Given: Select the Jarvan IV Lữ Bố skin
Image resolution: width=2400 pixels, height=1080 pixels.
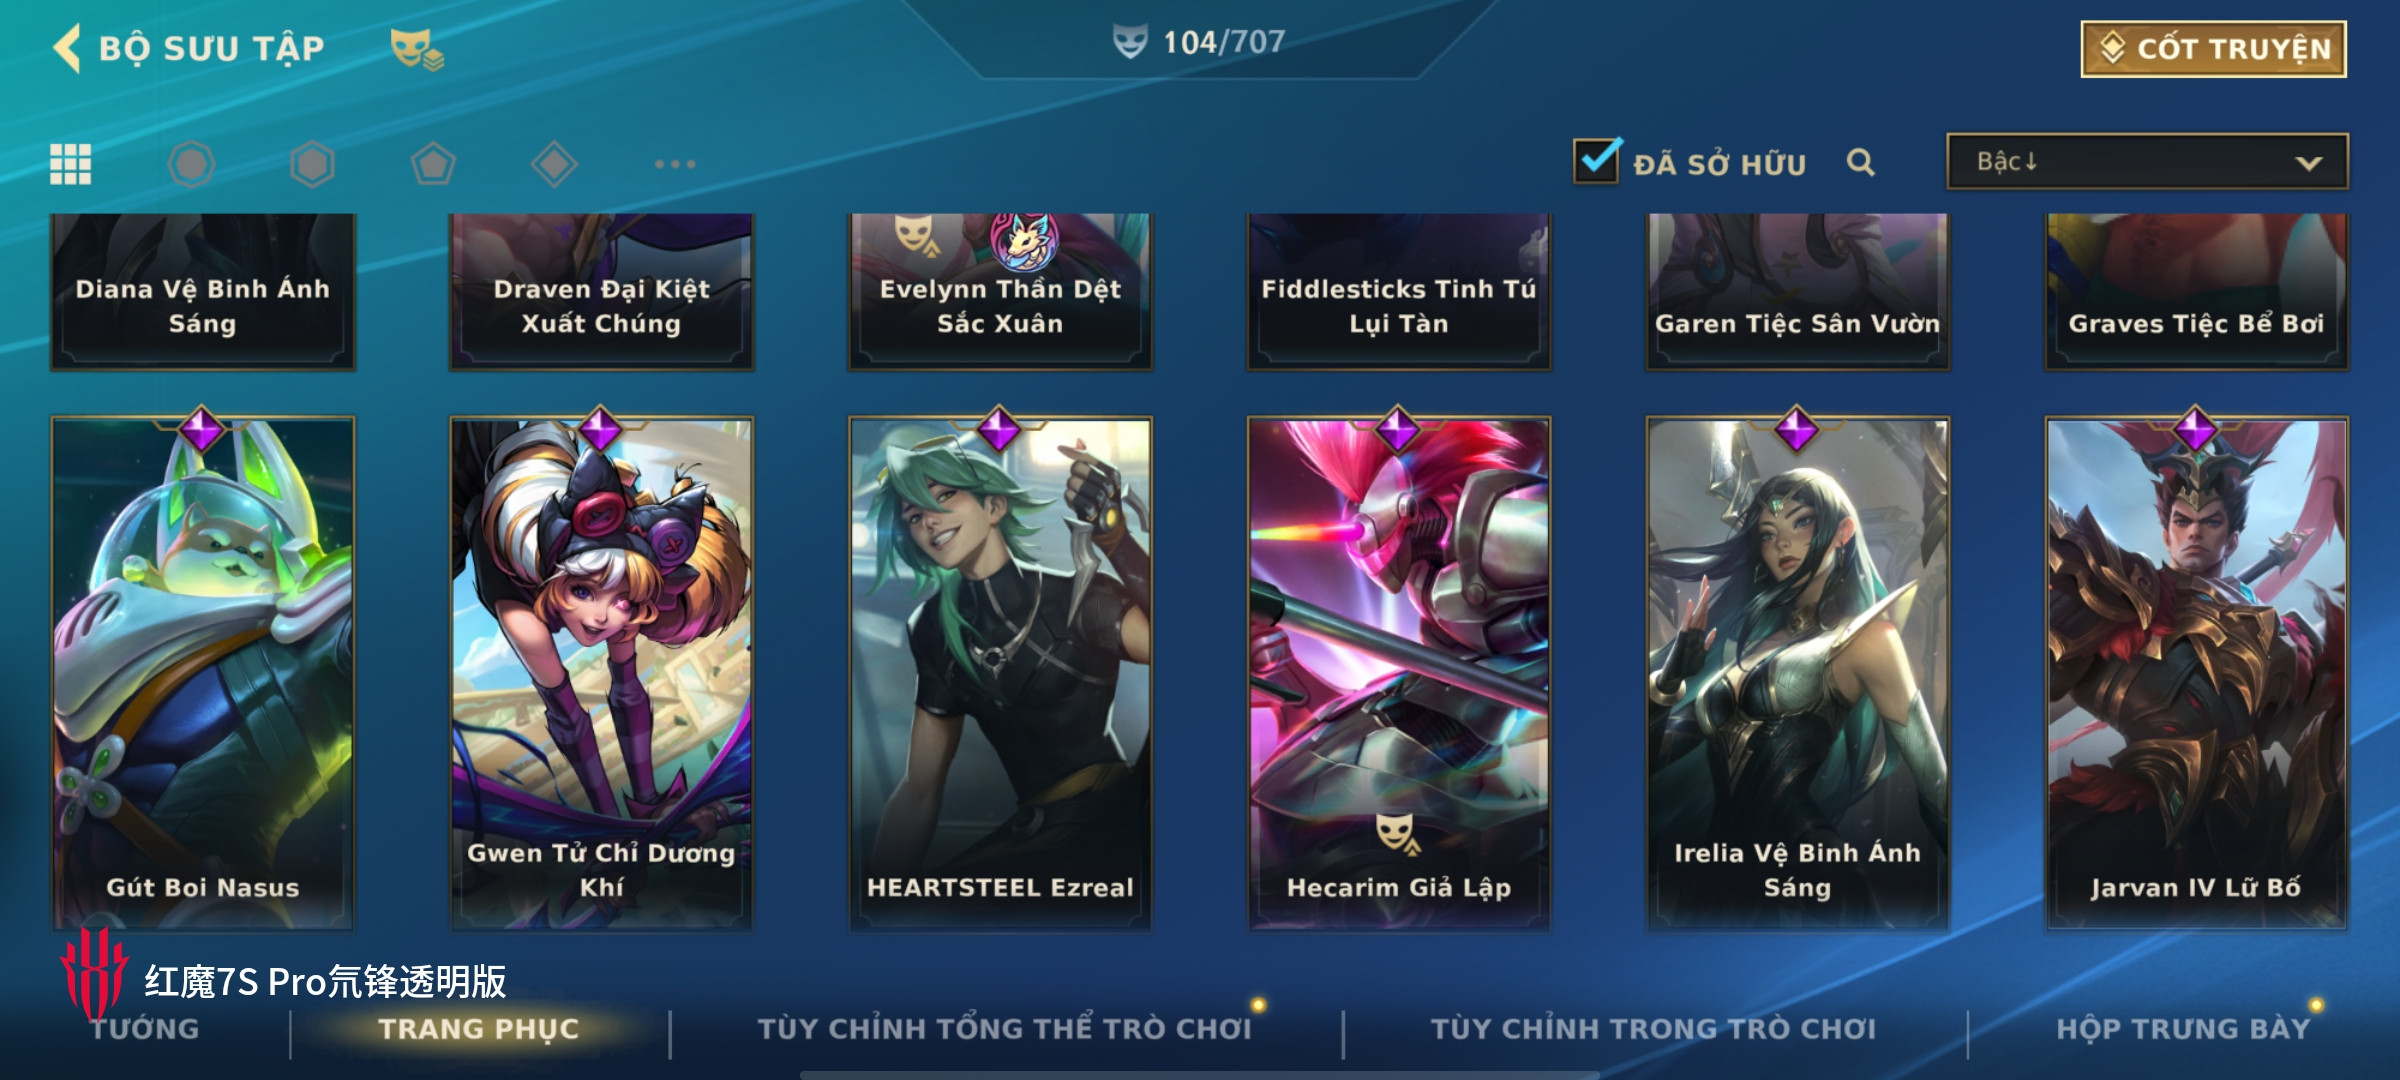Looking at the screenshot, I should click(x=2196, y=674).
